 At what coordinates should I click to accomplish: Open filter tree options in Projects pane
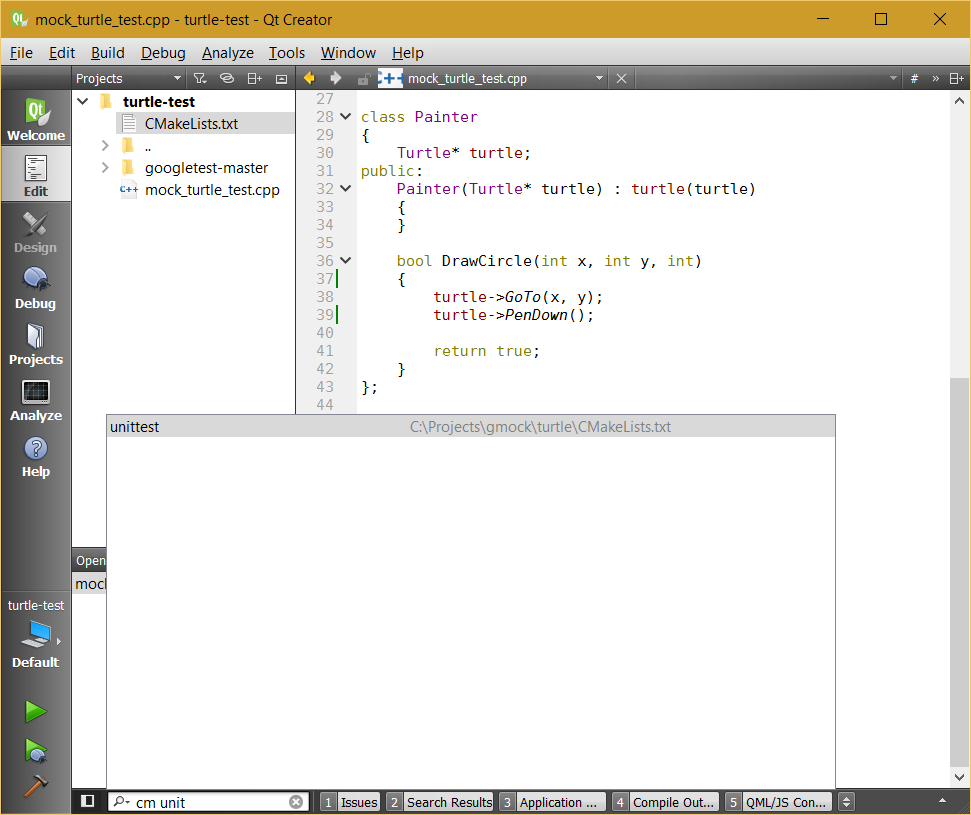tap(199, 79)
